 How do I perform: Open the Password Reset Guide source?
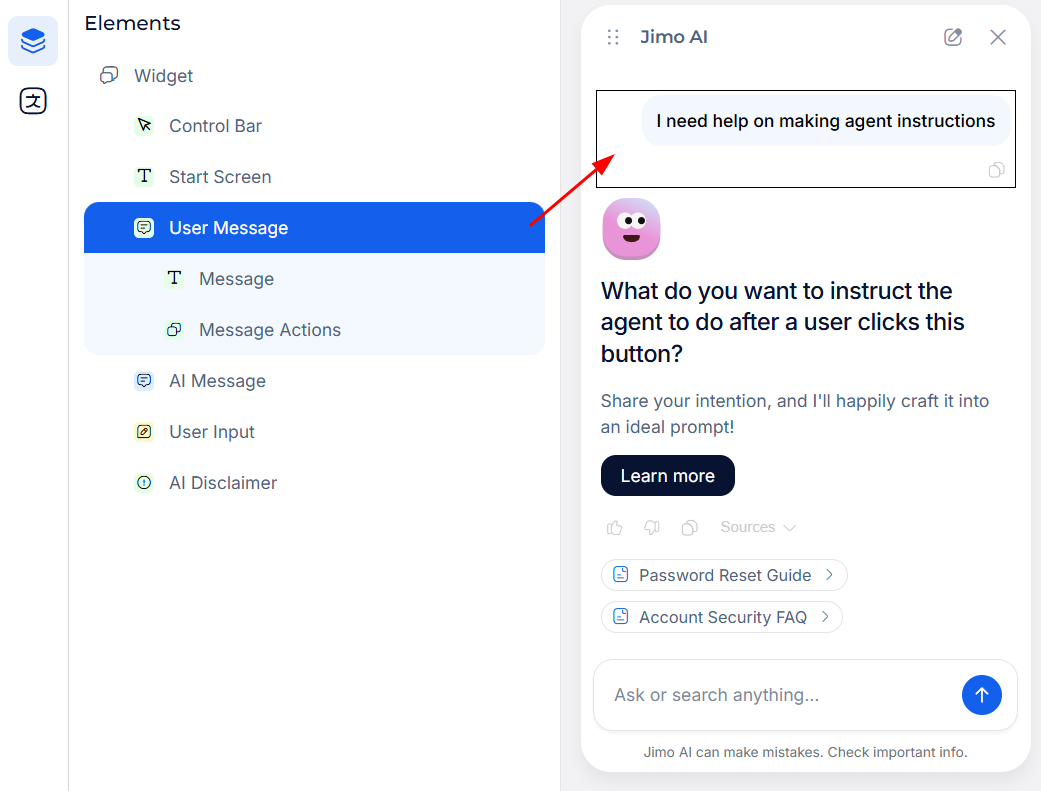point(724,575)
